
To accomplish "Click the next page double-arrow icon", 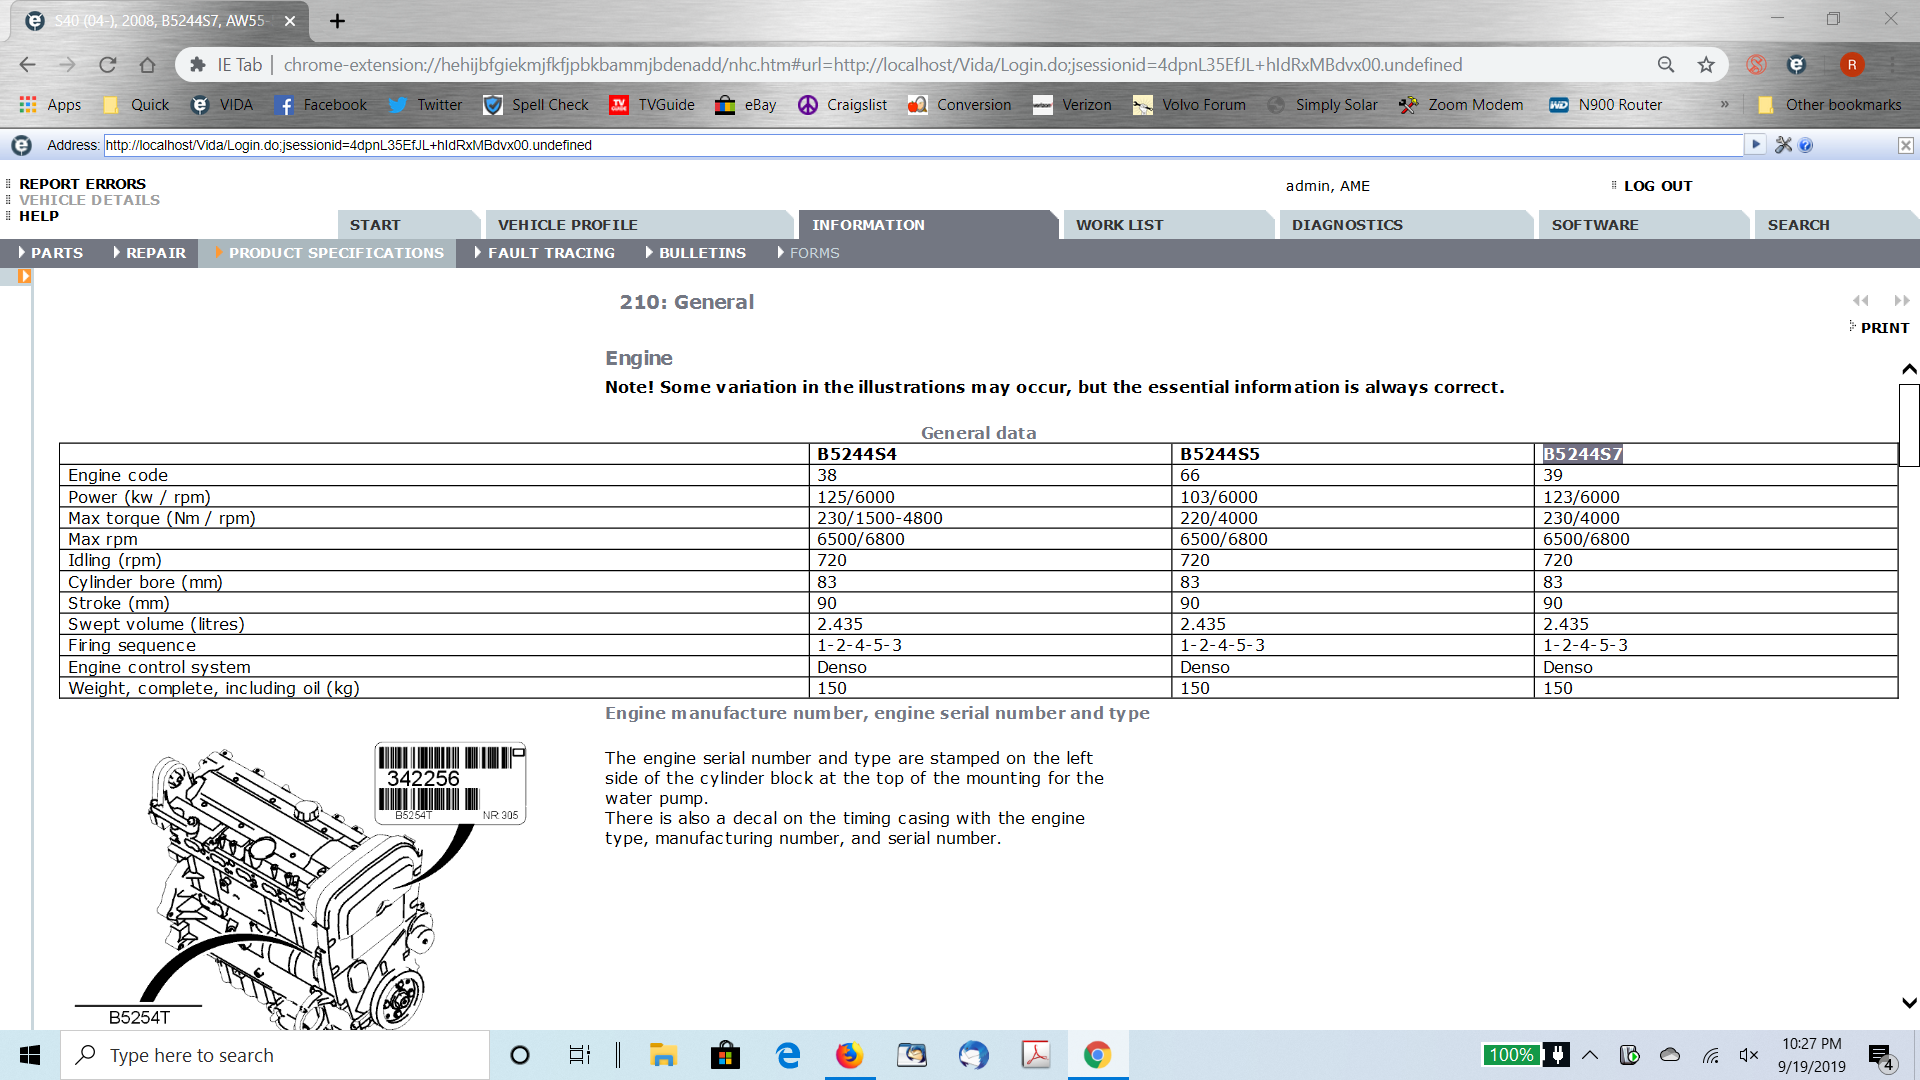I will point(1902,300).
